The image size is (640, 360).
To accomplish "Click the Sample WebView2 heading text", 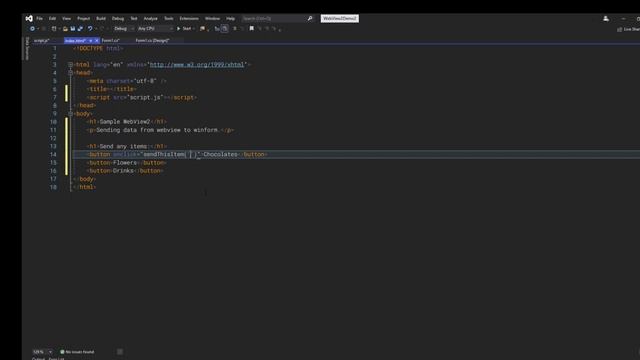I will (x=124, y=122).
